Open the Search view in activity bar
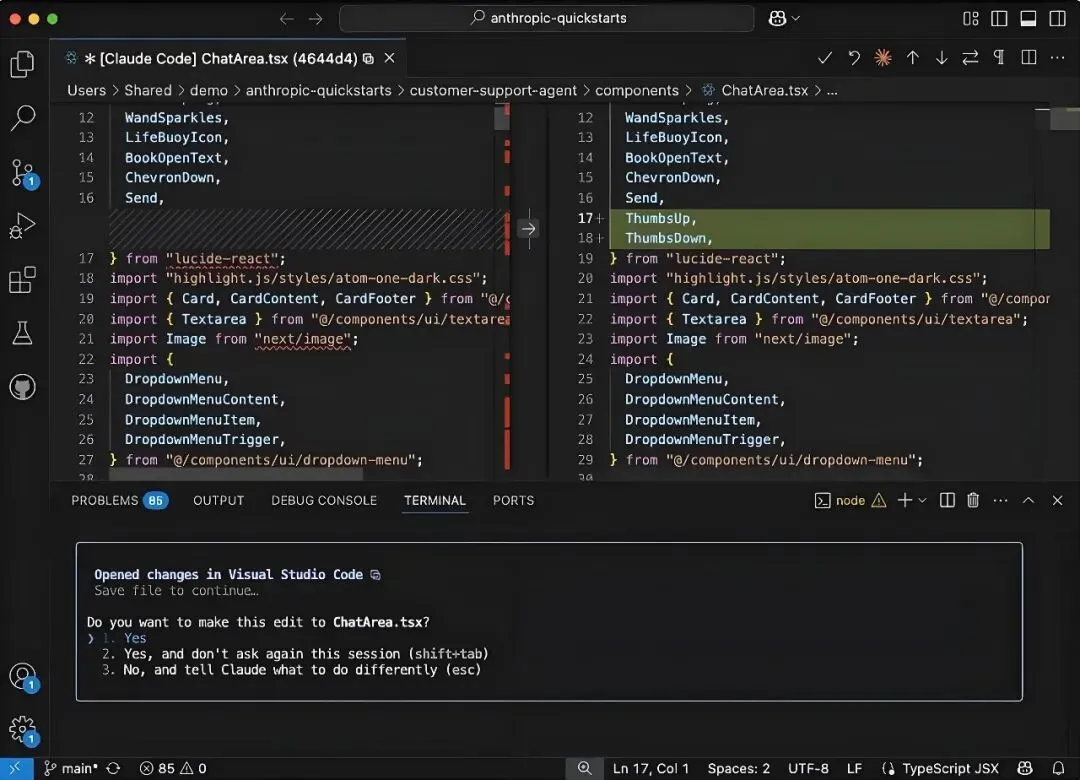The height and width of the screenshot is (780, 1080). [22, 118]
